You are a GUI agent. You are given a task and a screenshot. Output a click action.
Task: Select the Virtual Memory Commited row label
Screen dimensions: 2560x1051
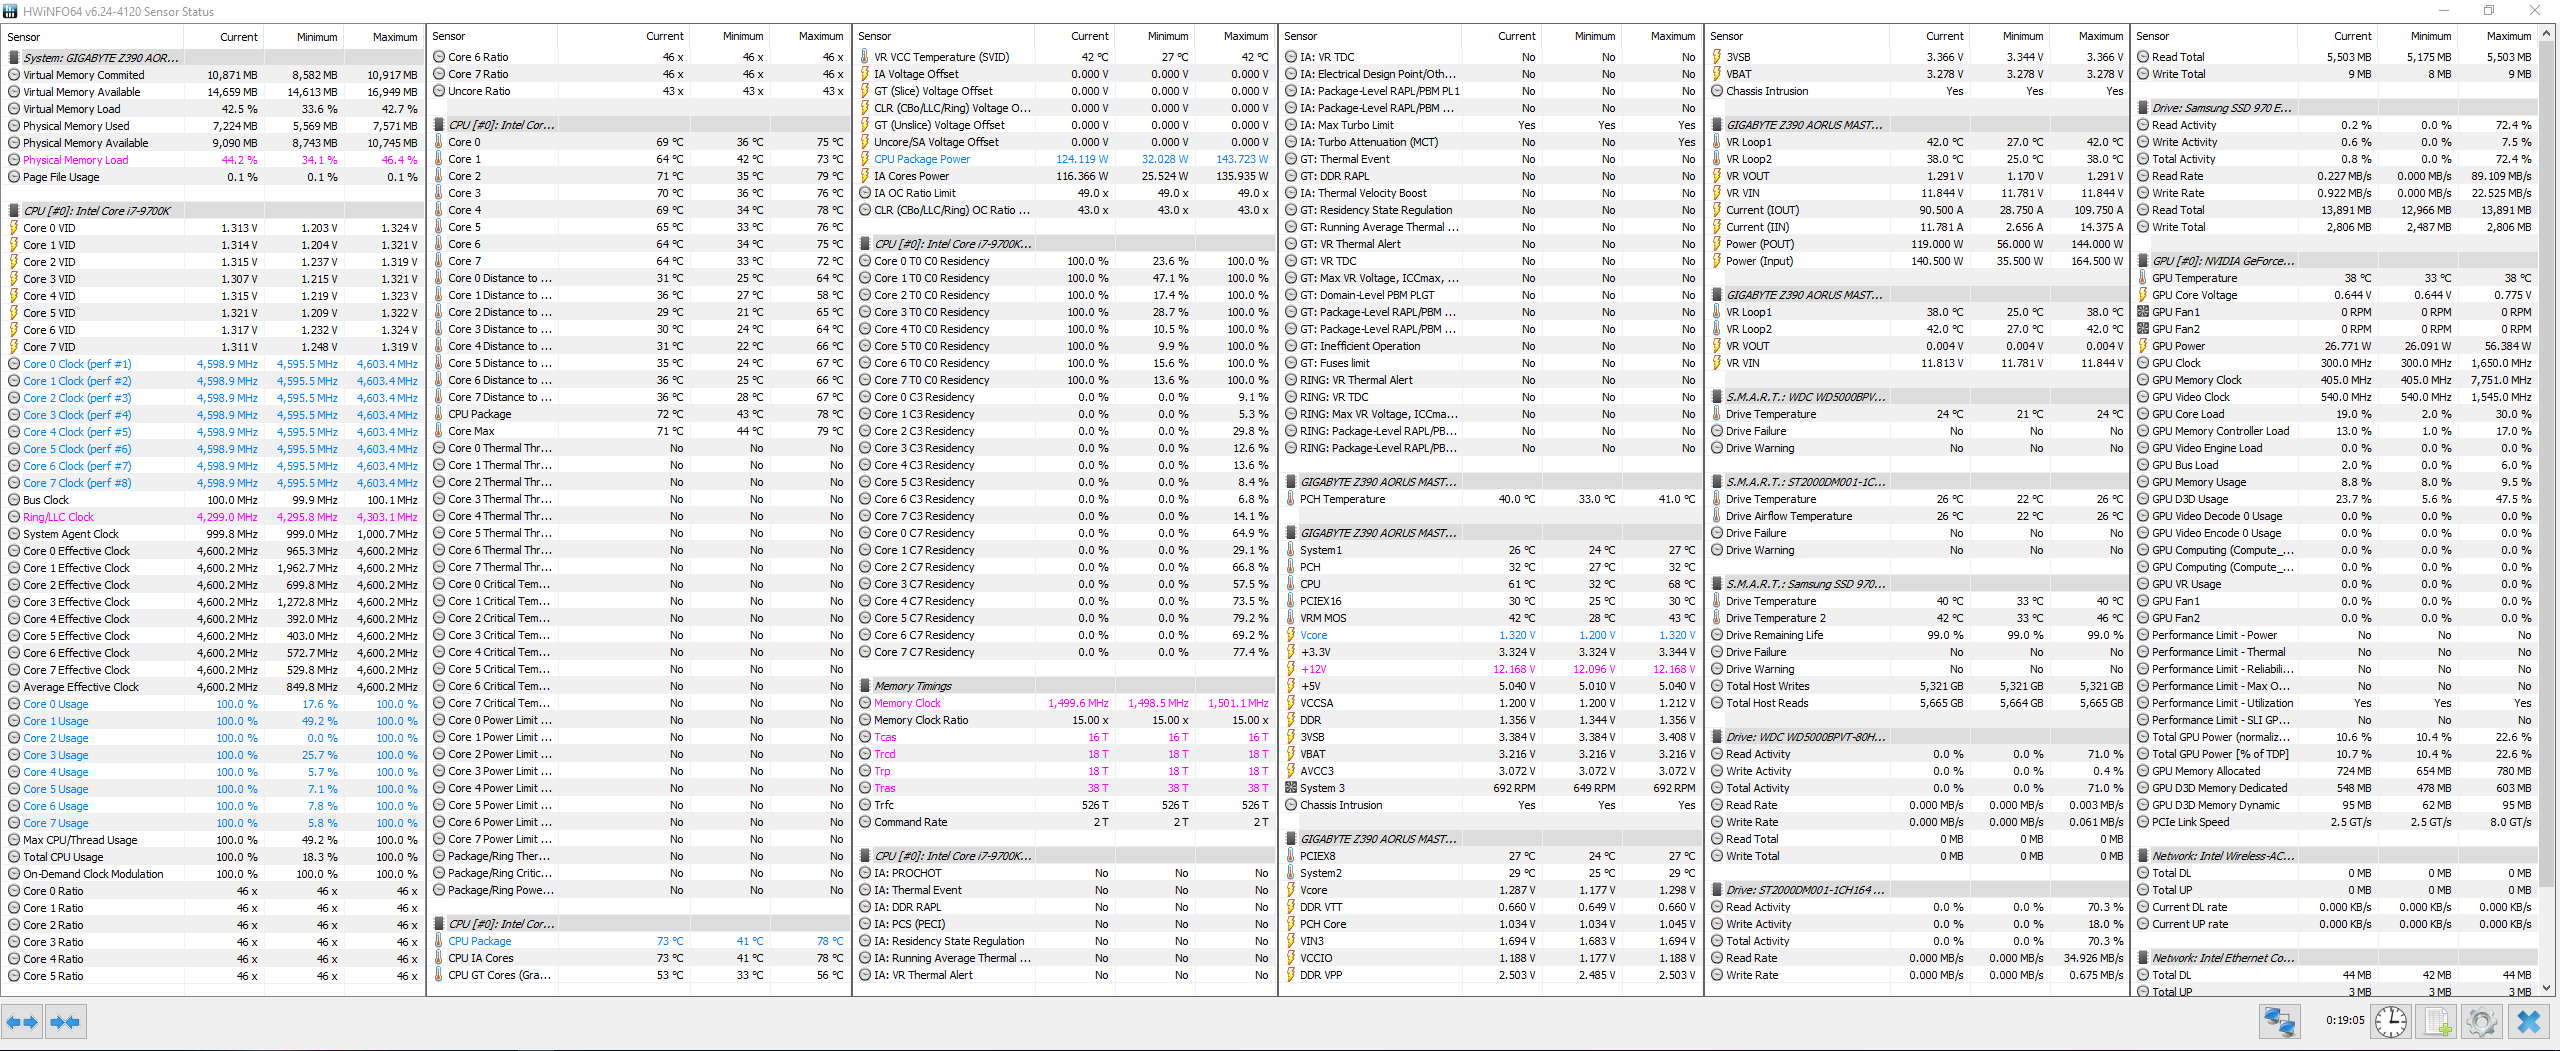click(x=84, y=75)
